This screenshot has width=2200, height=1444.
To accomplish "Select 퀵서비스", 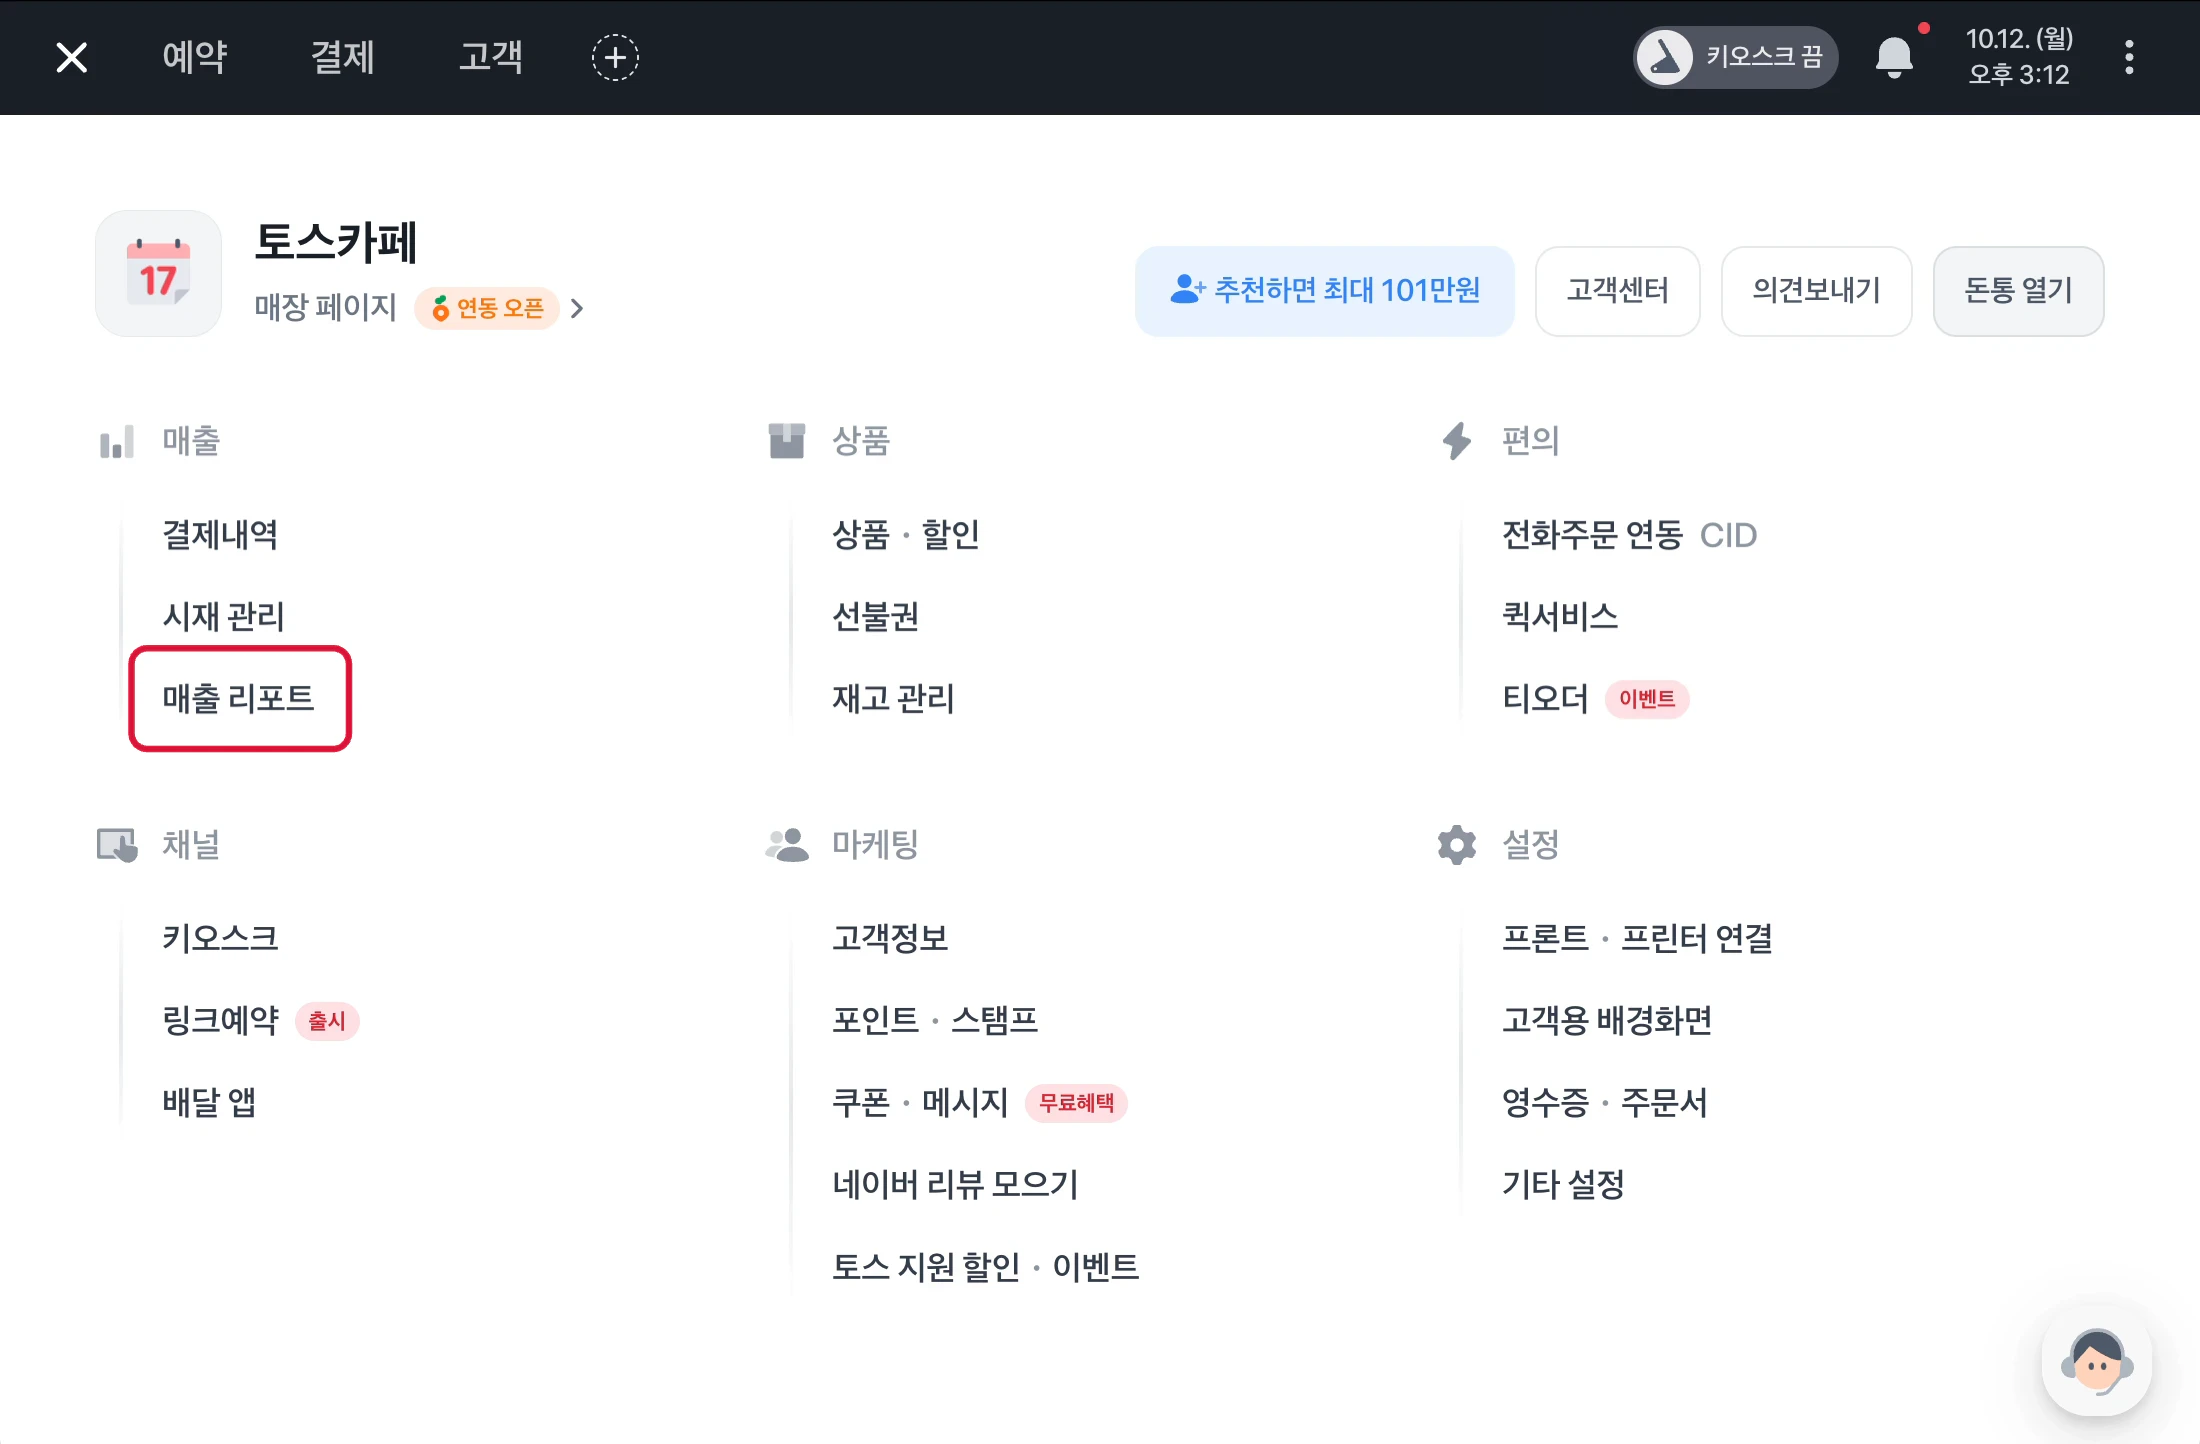I will (x=1560, y=617).
